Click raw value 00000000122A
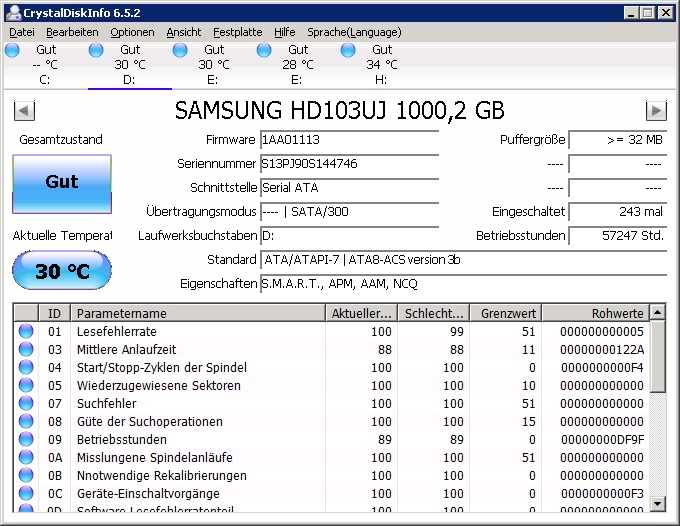The image size is (680, 526). tap(602, 350)
